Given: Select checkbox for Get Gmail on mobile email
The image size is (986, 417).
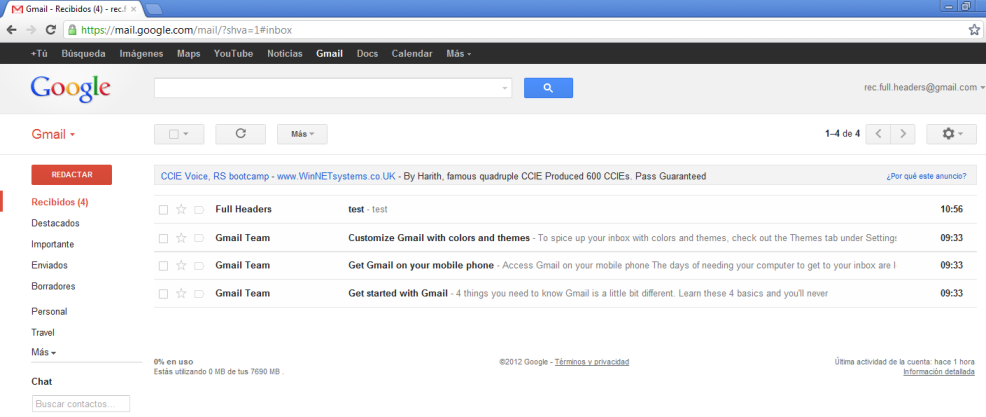Looking at the screenshot, I should point(163,266).
